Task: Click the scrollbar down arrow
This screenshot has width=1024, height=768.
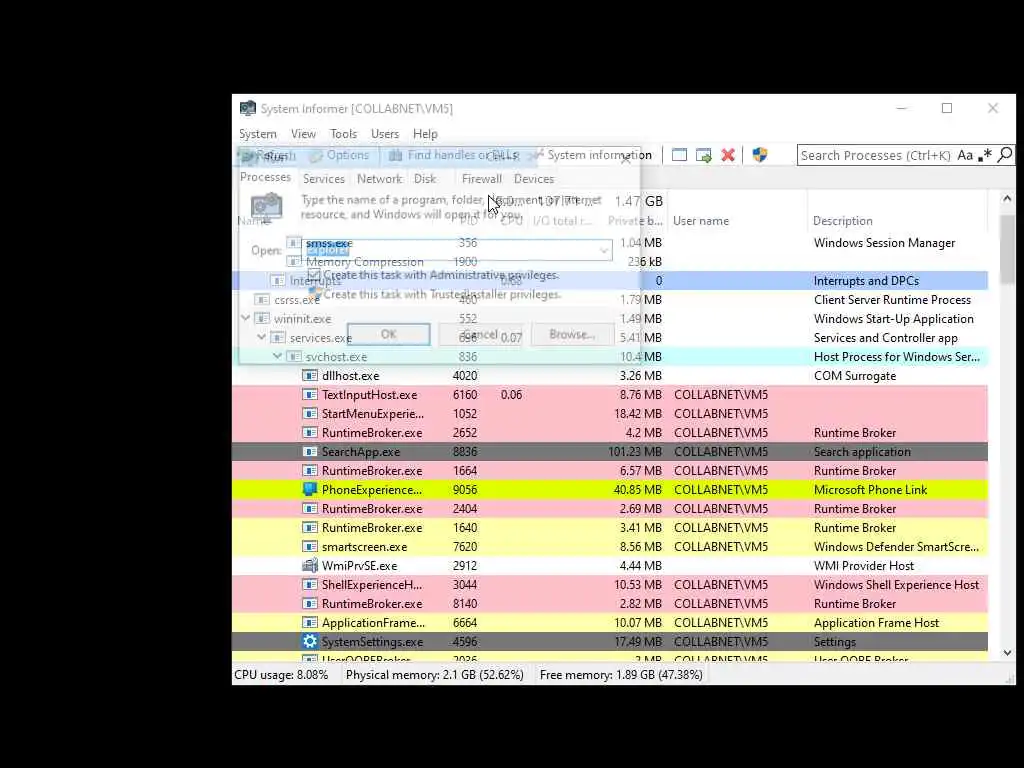Action: pos(1006,652)
